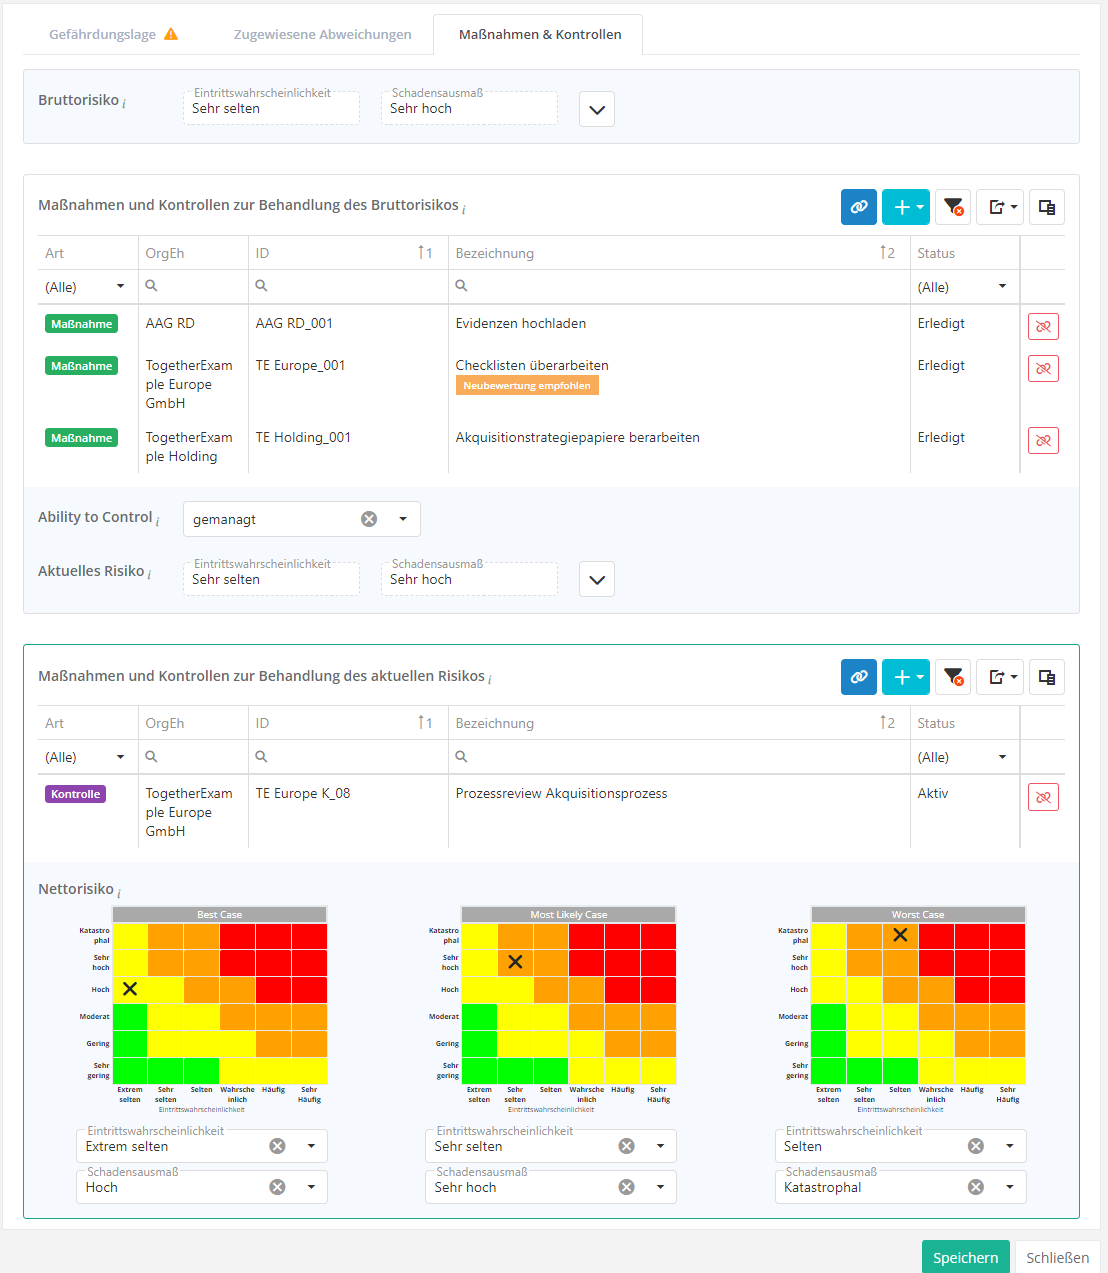Click add button in aktuelles Risiko toolbar
Image resolution: width=1108 pixels, height=1273 pixels.
[905, 677]
